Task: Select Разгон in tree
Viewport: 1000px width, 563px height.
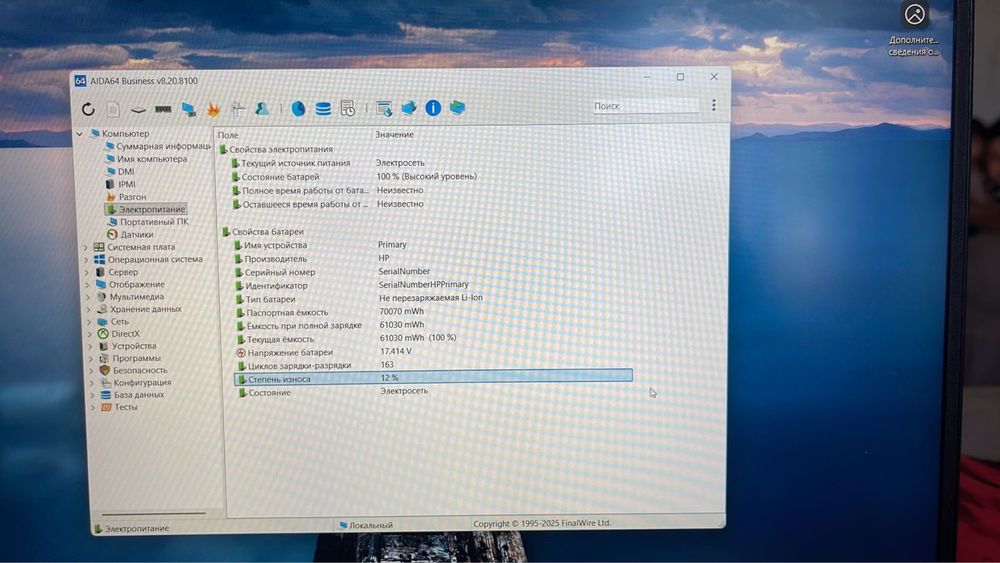Action: coord(126,197)
